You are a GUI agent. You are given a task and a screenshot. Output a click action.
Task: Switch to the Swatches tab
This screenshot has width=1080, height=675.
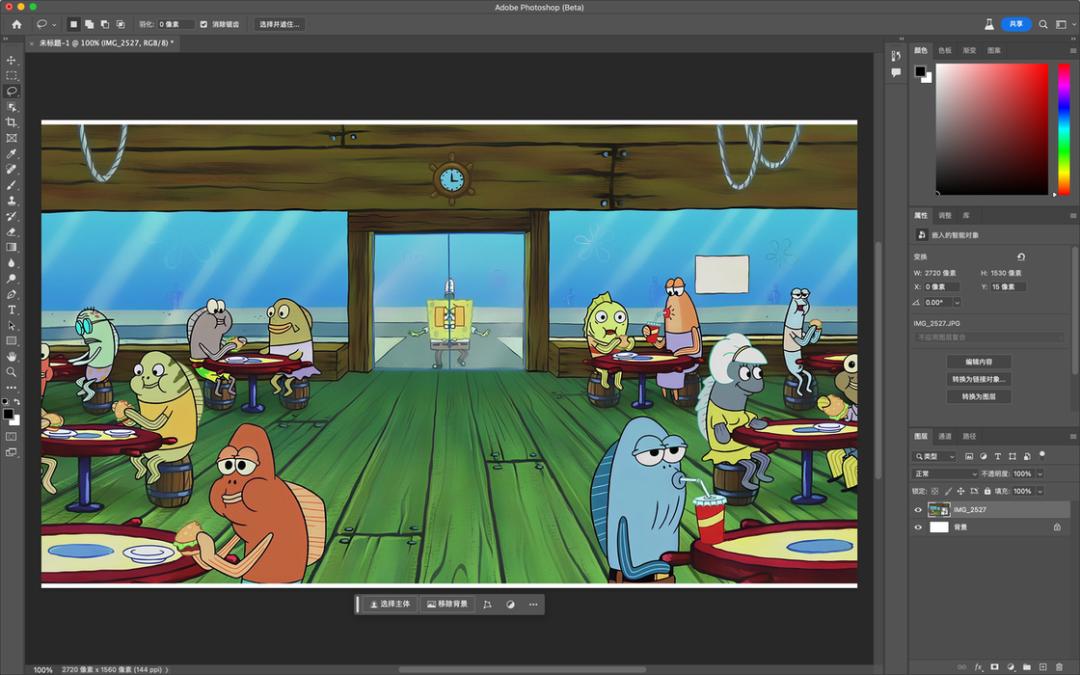click(945, 50)
